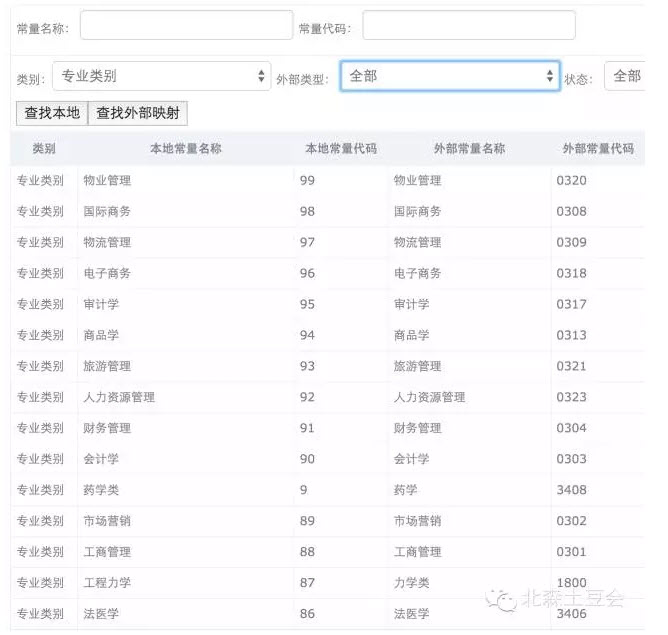This screenshot has width=668, height=635.
Task: Select local name cell 旅游管理
Action: coord(107,366)
